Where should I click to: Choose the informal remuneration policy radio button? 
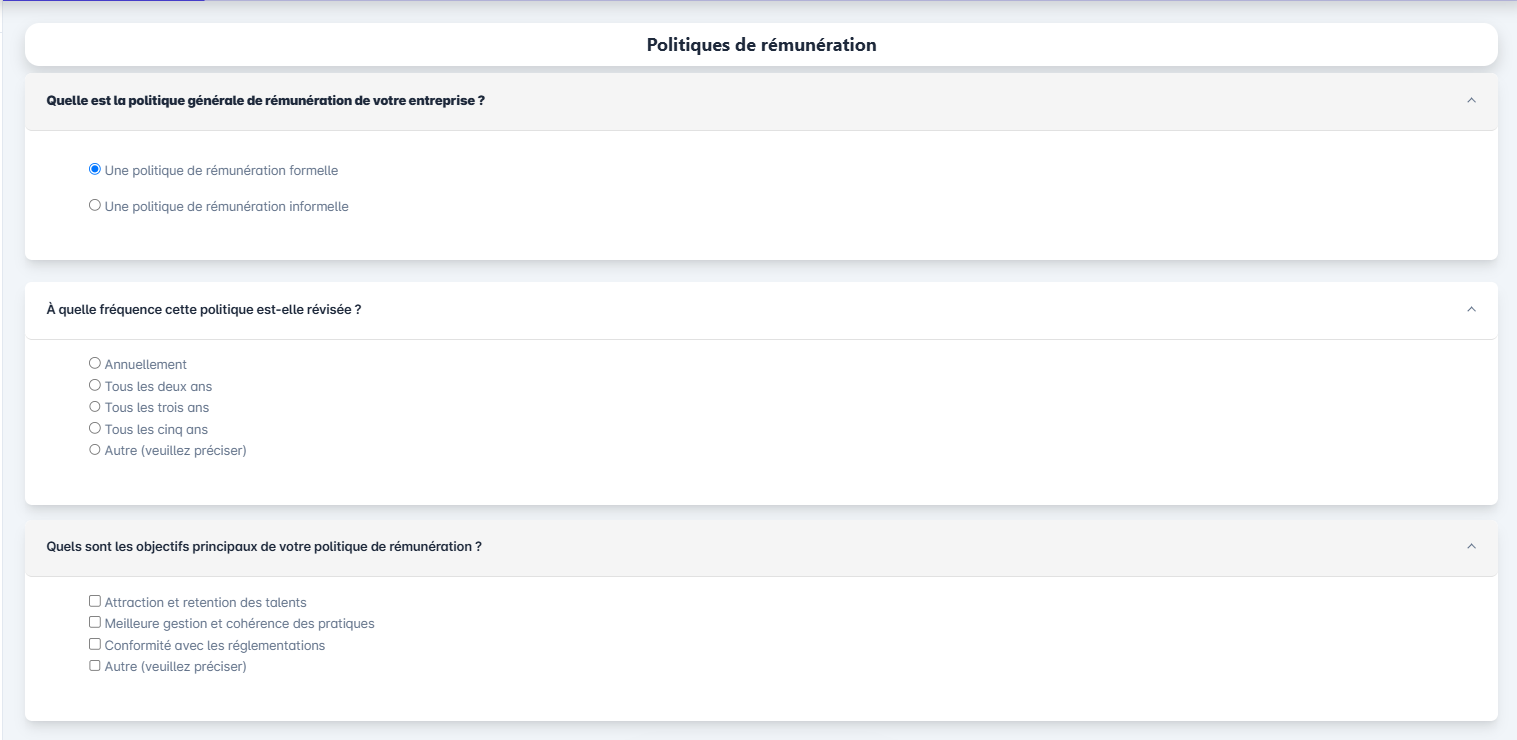click(95, 205)
